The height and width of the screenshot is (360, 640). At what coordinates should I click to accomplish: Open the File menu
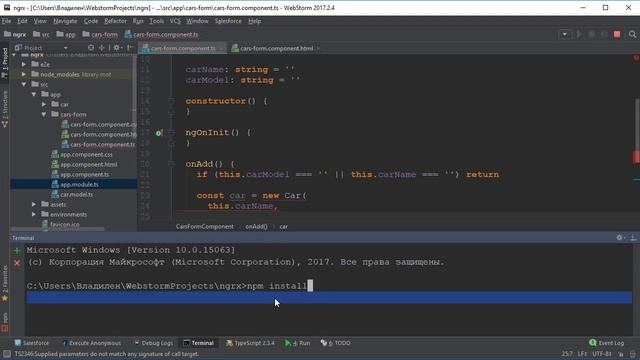(x=7, y=21)
